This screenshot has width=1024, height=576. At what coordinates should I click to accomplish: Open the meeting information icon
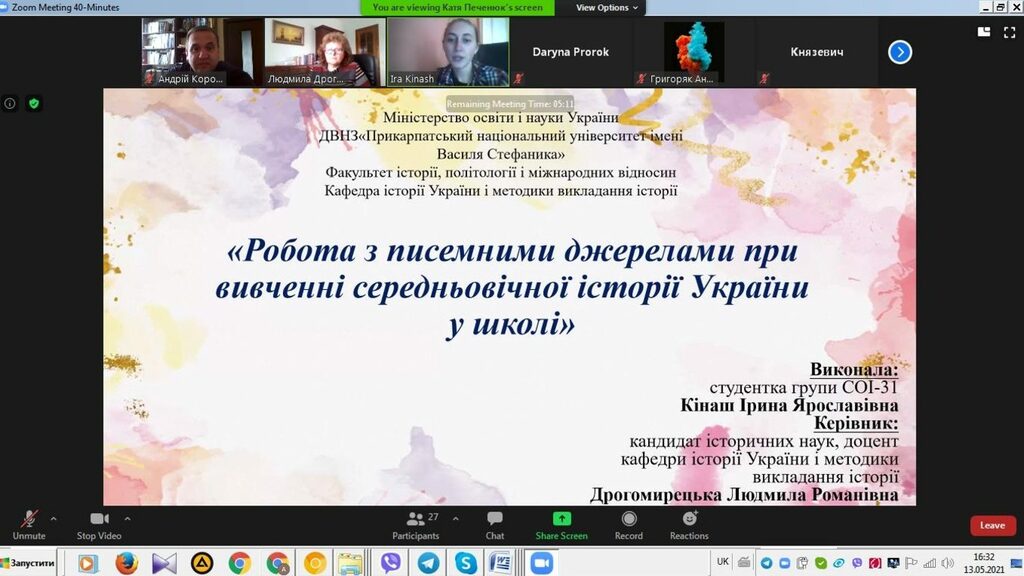coord(10,103)
